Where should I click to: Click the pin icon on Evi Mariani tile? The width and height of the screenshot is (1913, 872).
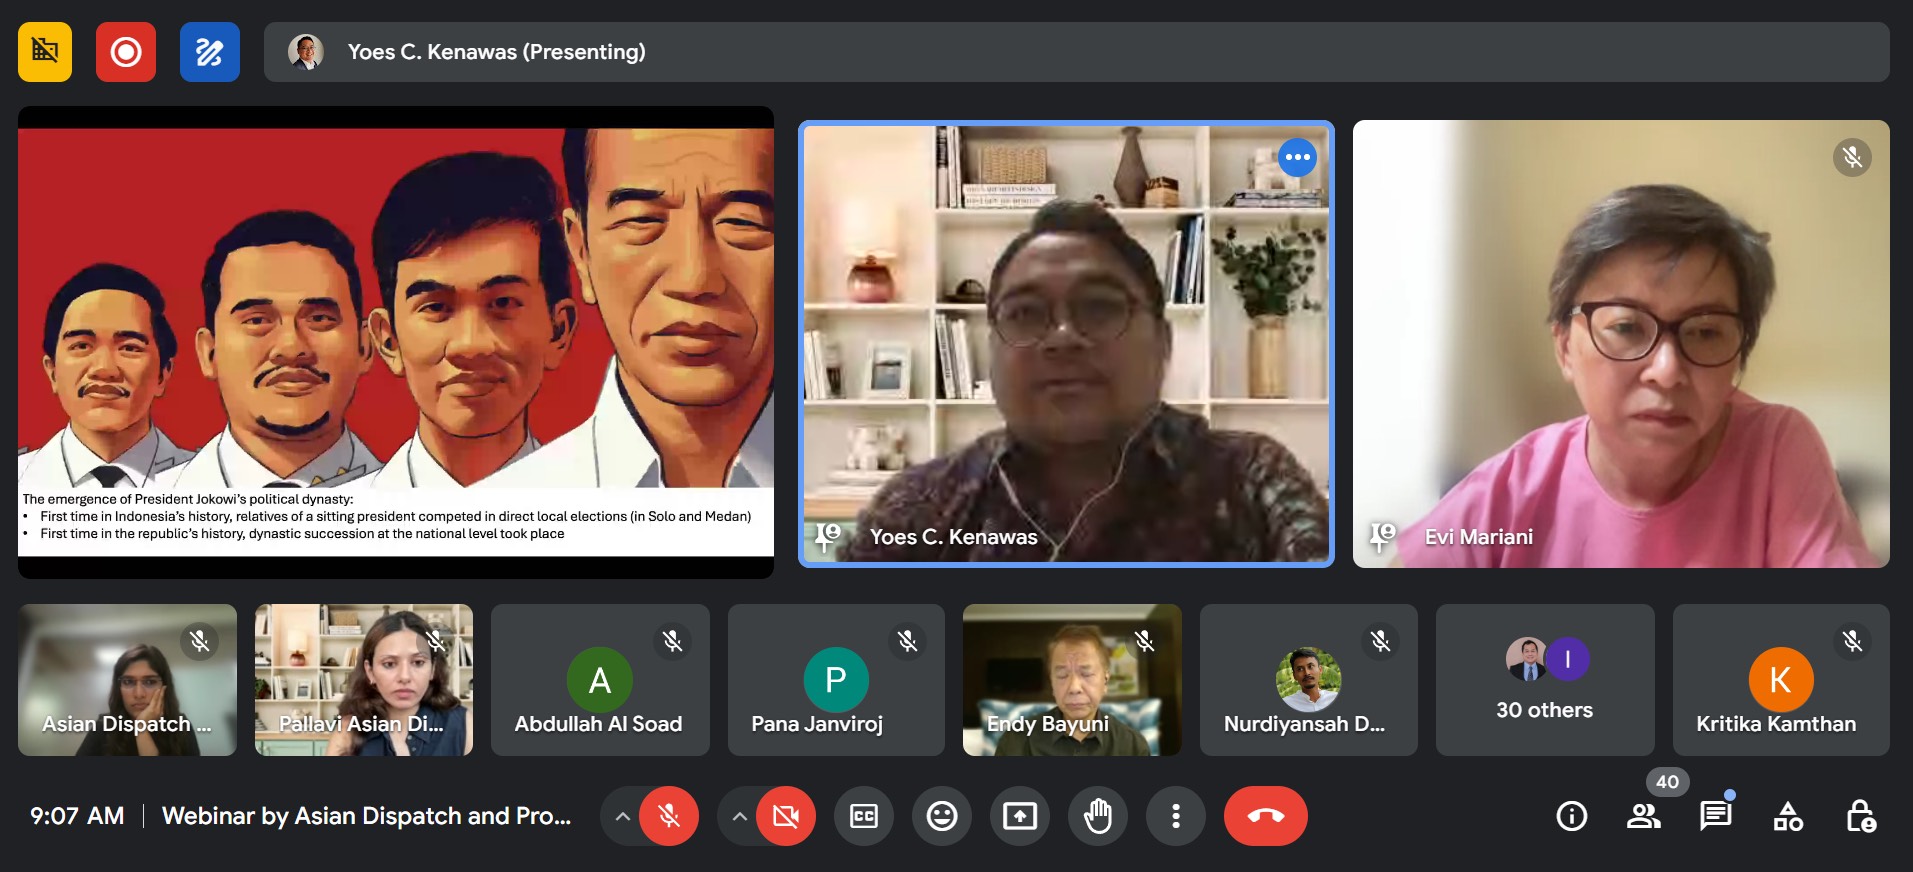tap(1382, 537)
